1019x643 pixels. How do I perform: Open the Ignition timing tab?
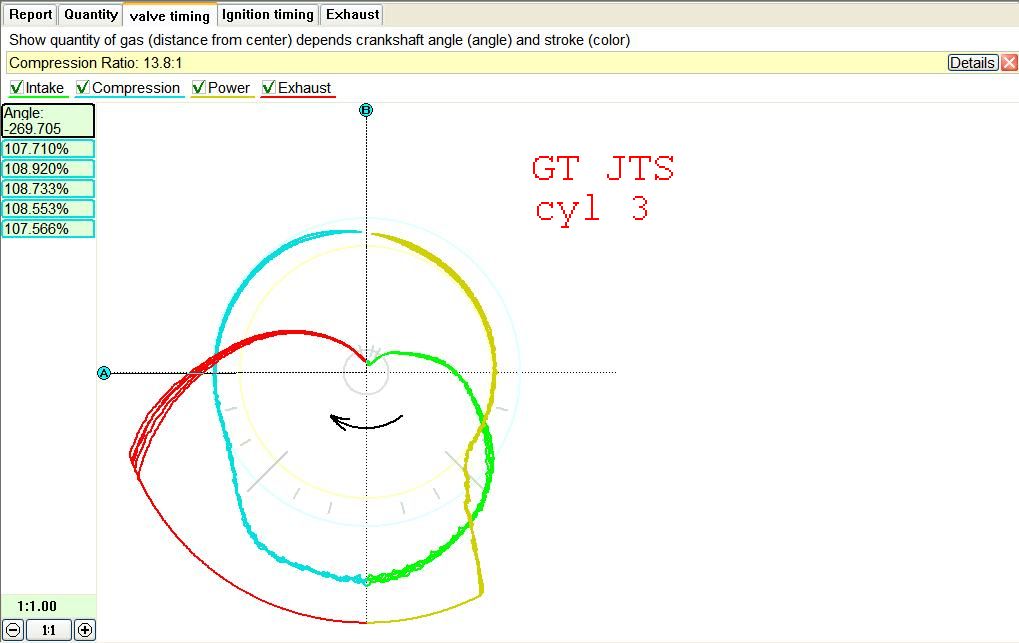(268, 14)
